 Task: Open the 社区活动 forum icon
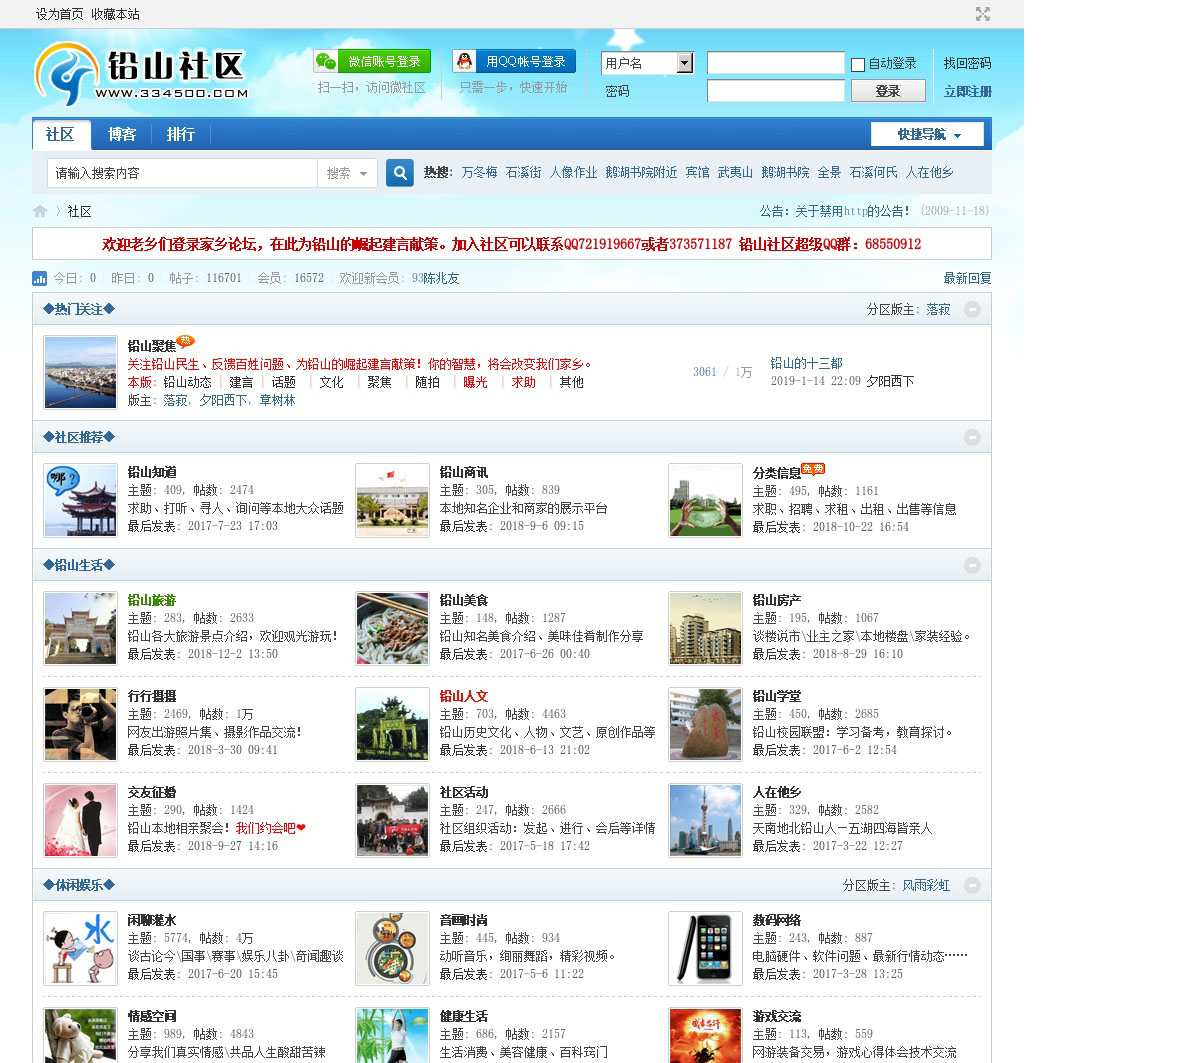pos(392,820)
